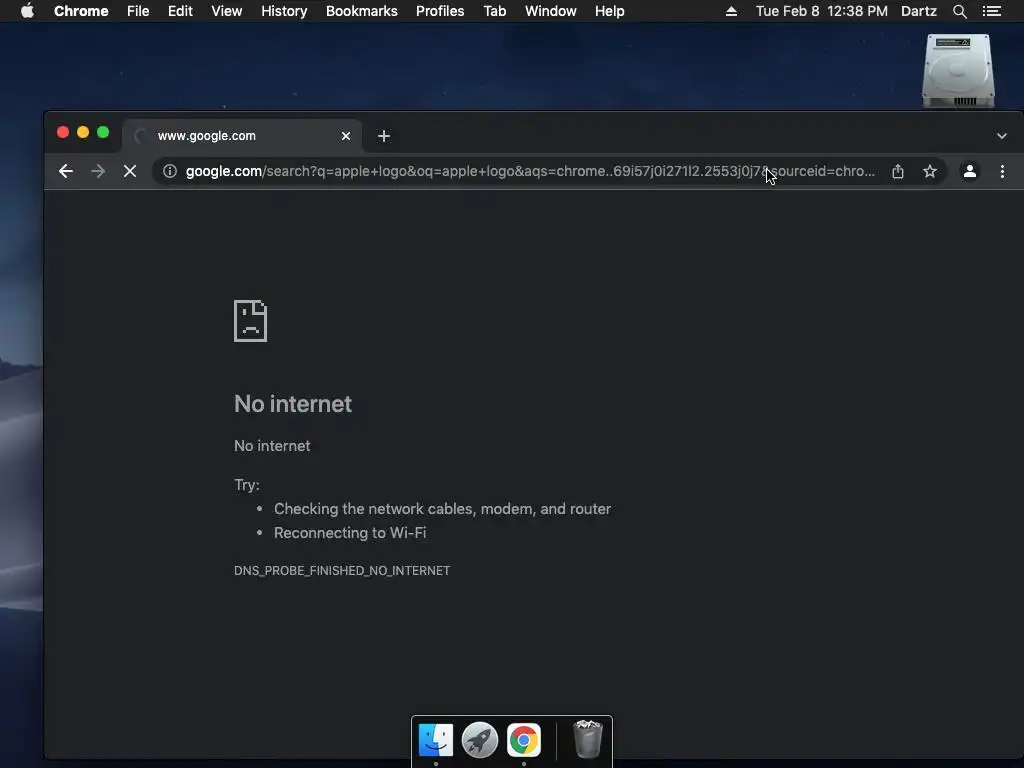Open Spotlight search magnifier
Viewport: 1024px width, 768px height.
(x=959, y=11)
